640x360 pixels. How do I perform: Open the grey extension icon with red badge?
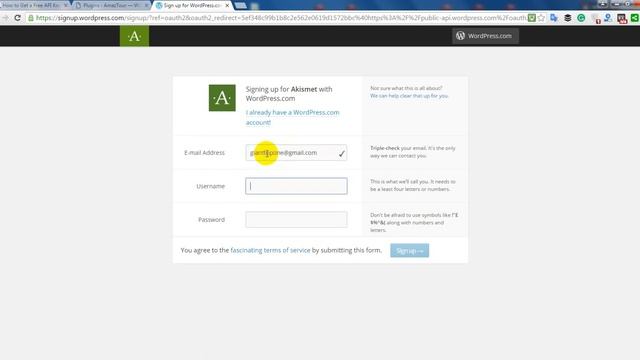(x=595, y=19)
